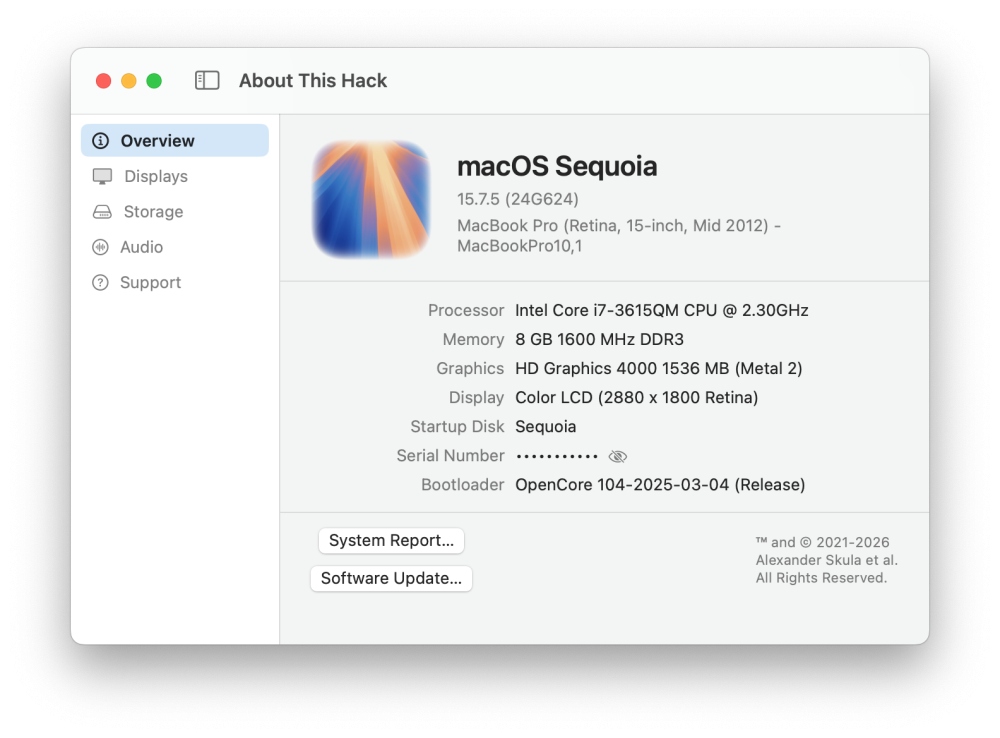Click startup disk value Sequoia
This screenshot has height=738, width=1000.
point(546,427)
